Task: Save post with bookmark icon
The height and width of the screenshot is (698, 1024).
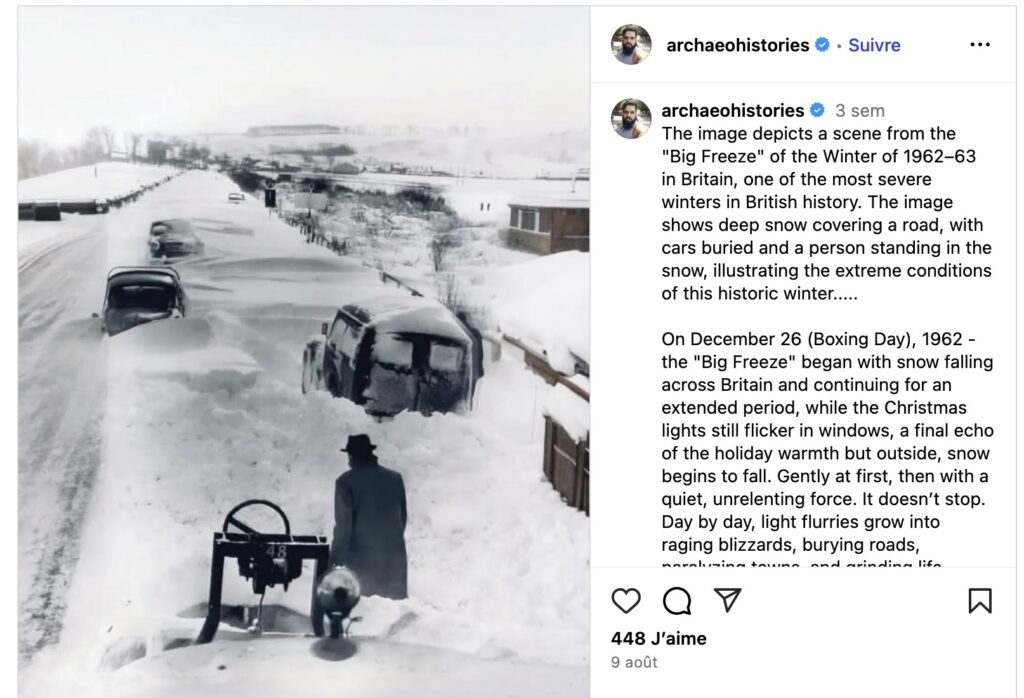Action: pos(980,601)
